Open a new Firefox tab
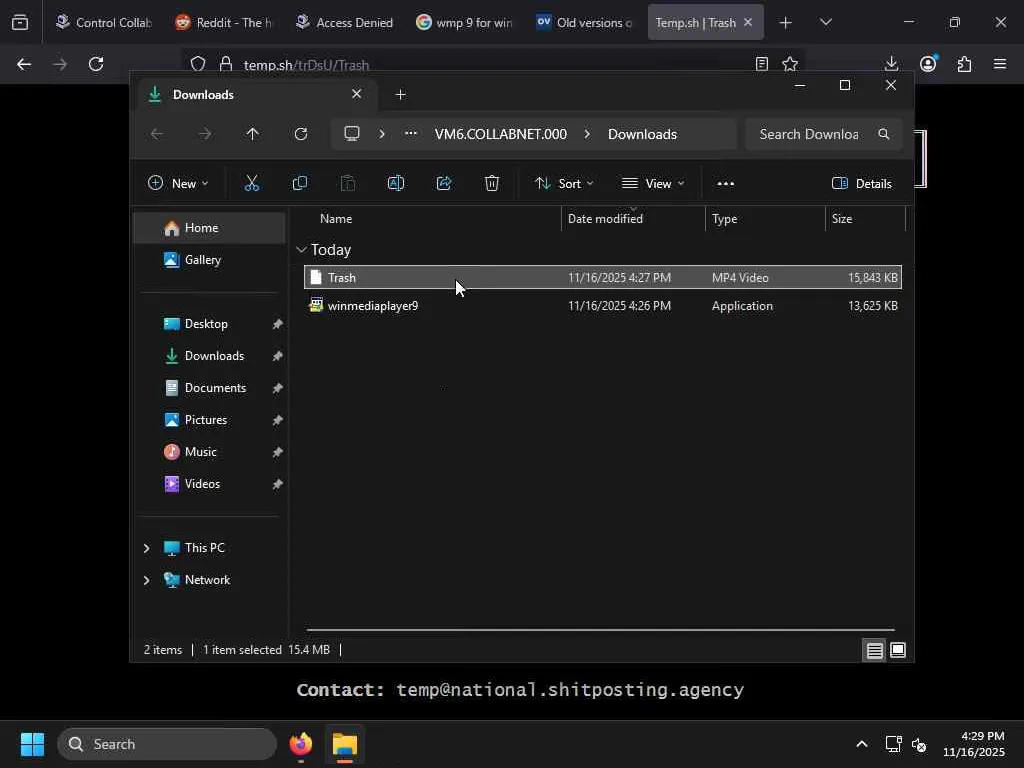 point(786,23)
